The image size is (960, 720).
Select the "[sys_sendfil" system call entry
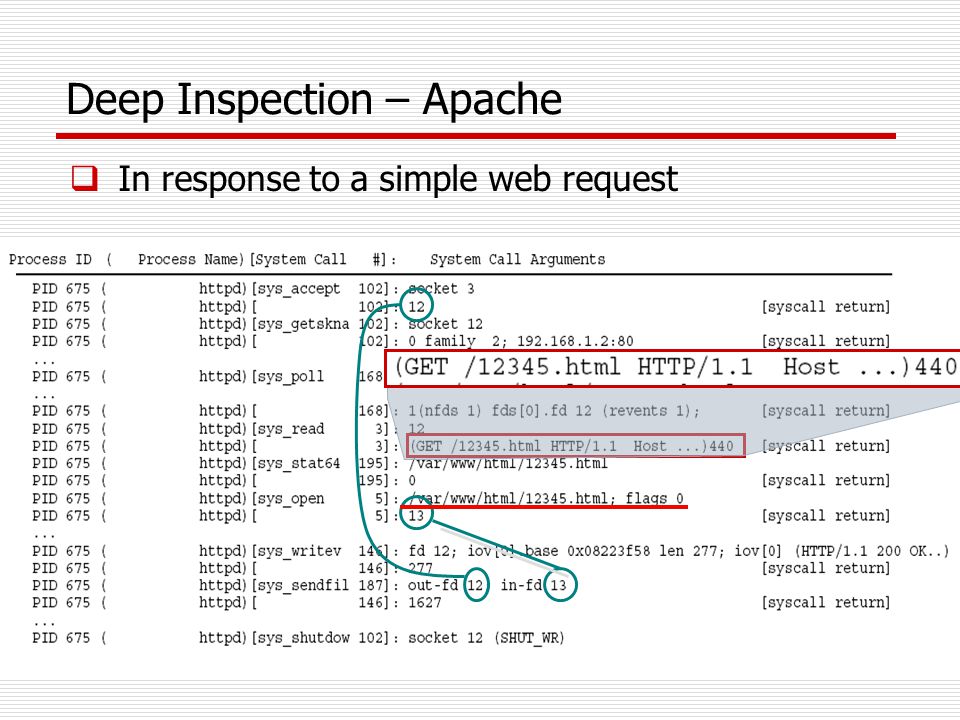(x=300, y=585)
